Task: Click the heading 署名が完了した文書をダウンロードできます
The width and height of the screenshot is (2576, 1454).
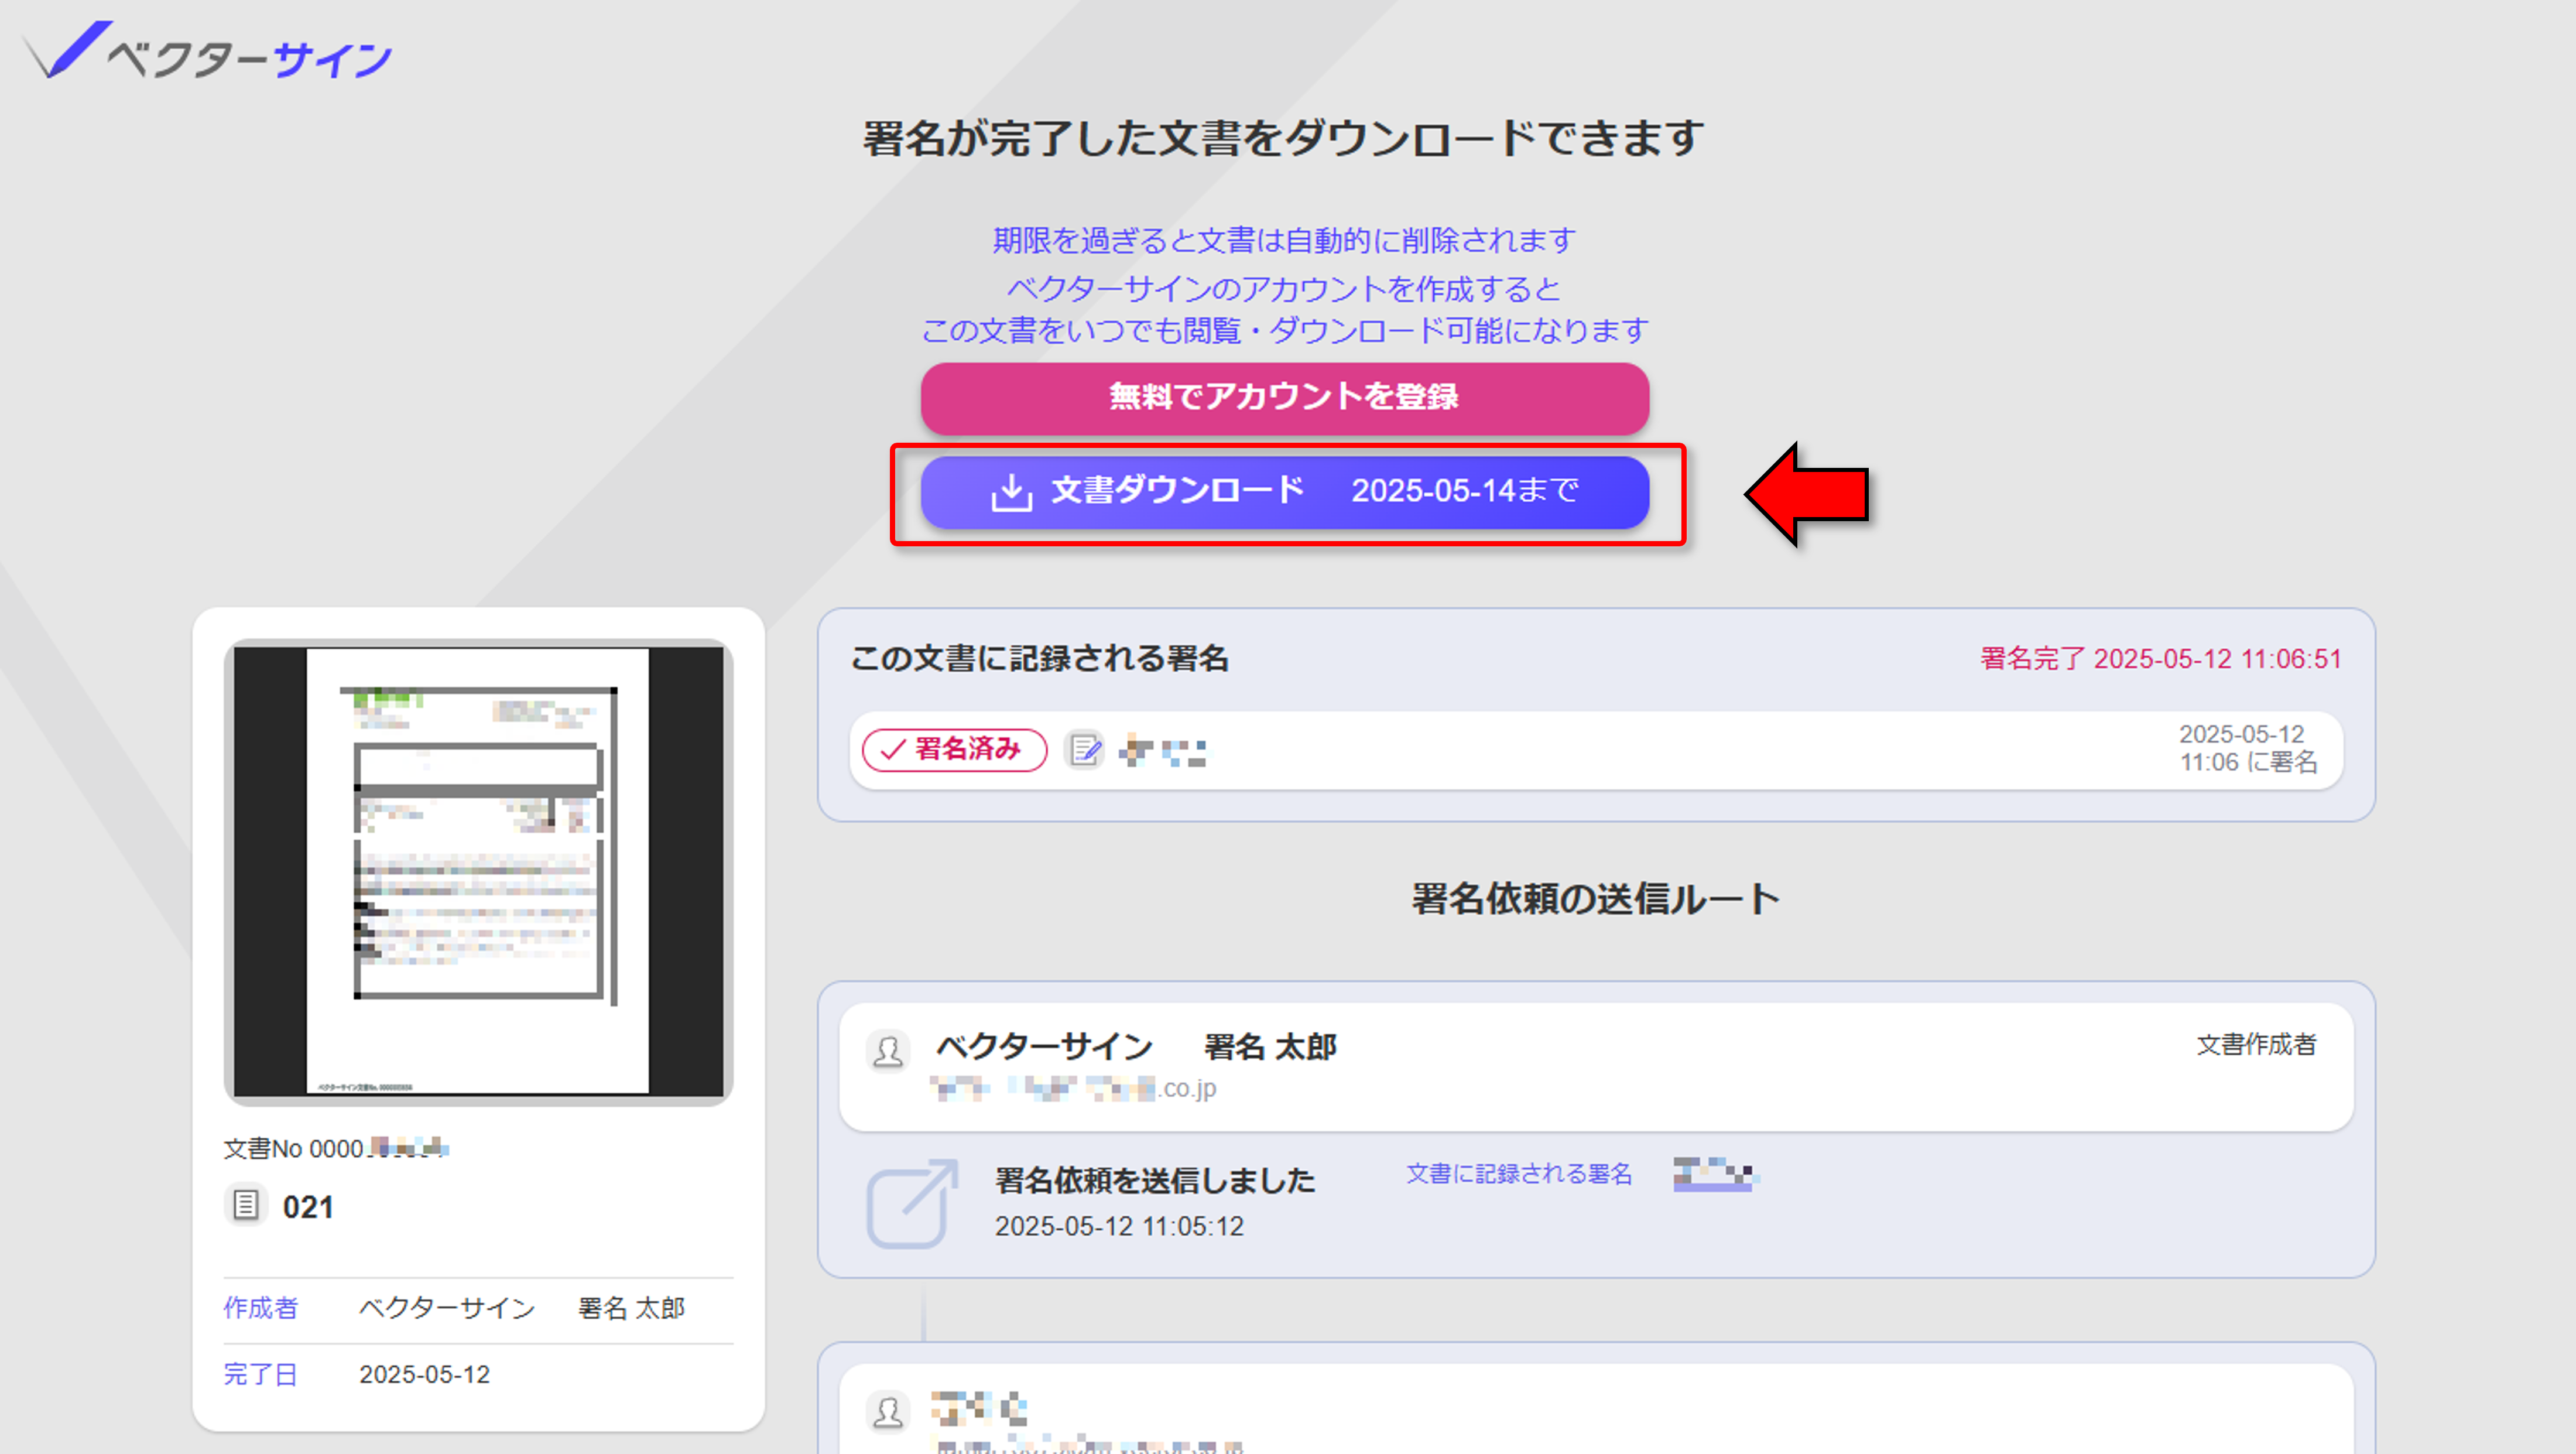Action: [x=1284, y=138]
